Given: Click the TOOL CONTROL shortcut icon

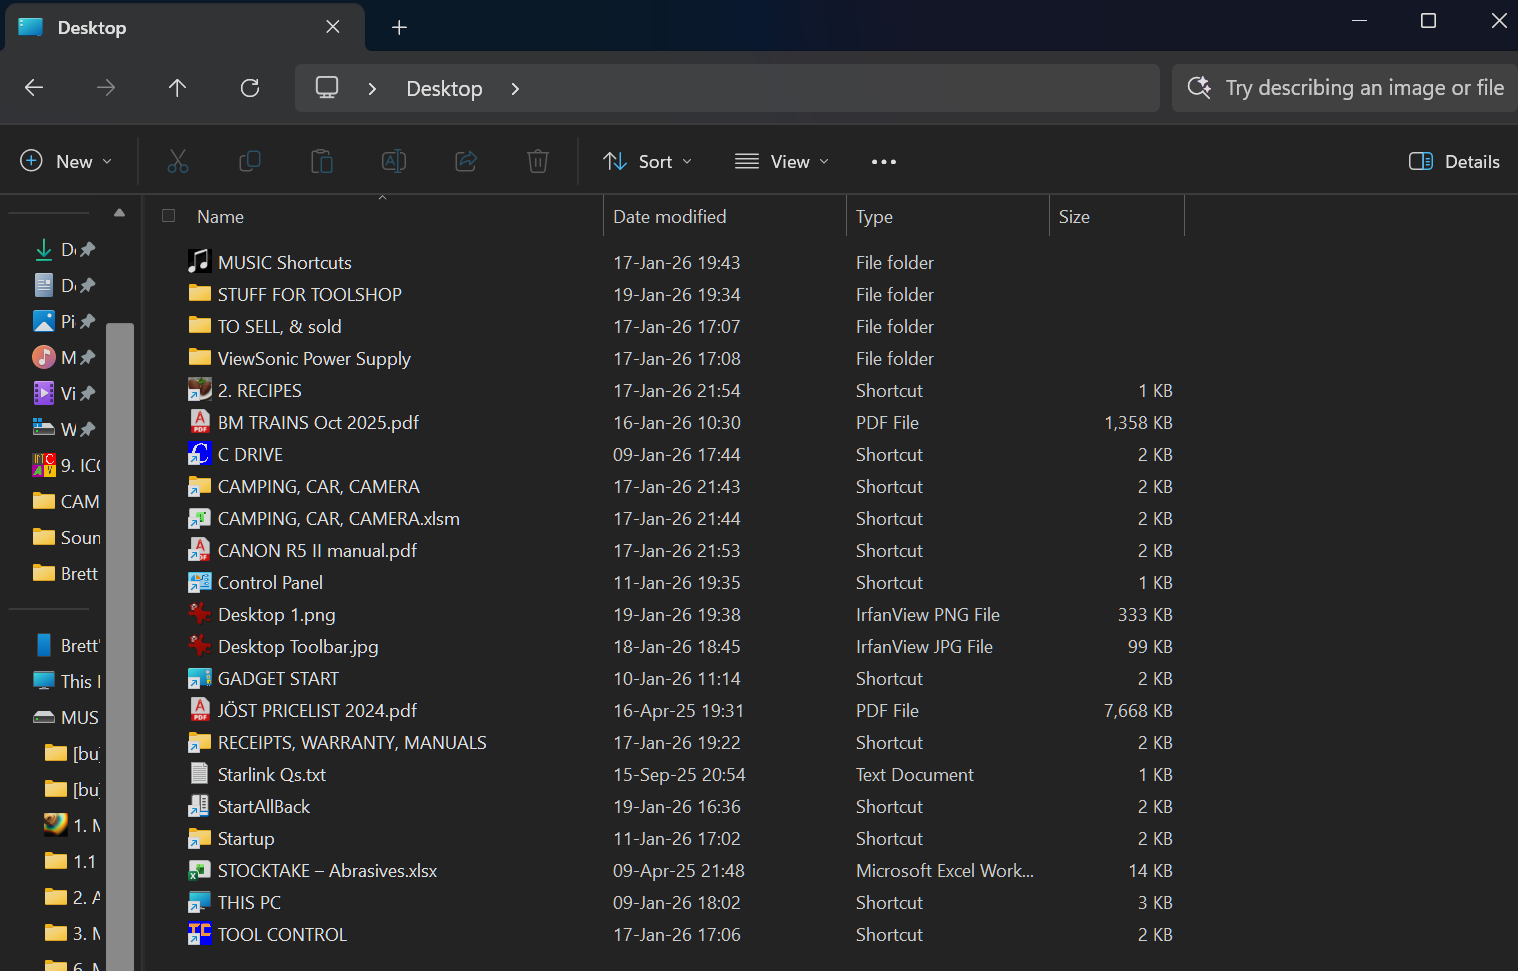Looking at the screenshot, I should tap(200, 934).
